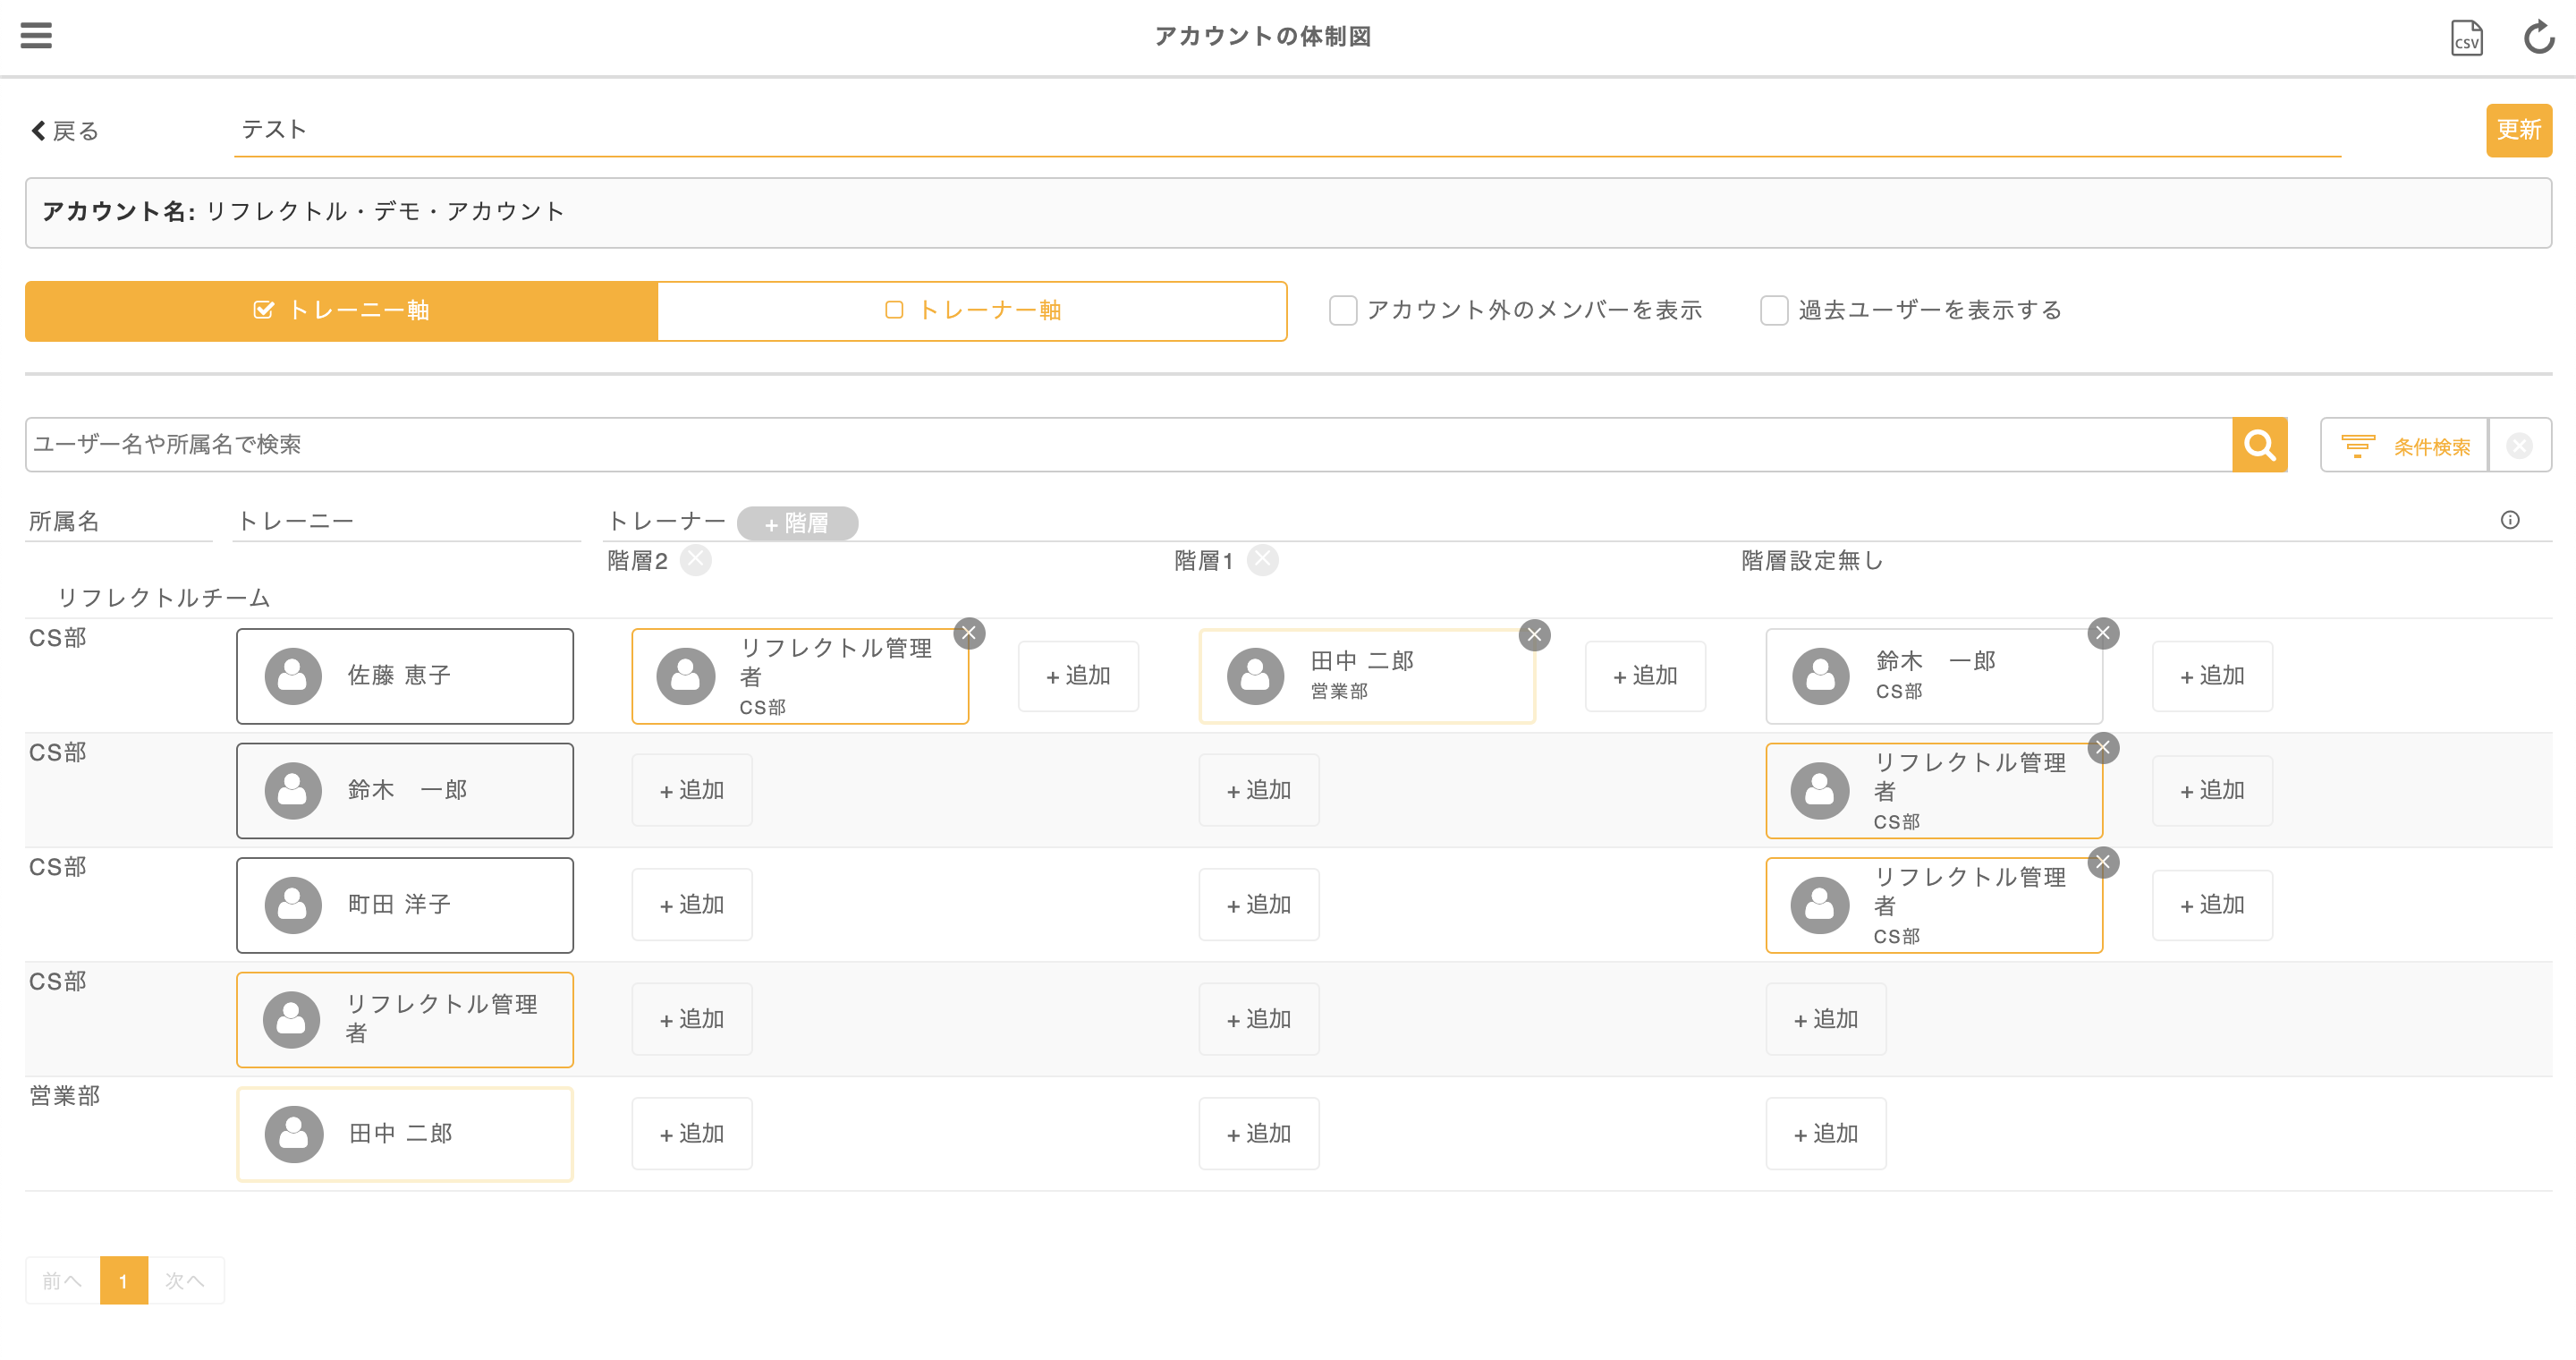
Task: Remove リフレクトル管理者 trainer from 鈴木 一郎 row
Action: pyautogui.click(x=2103, y=748)
